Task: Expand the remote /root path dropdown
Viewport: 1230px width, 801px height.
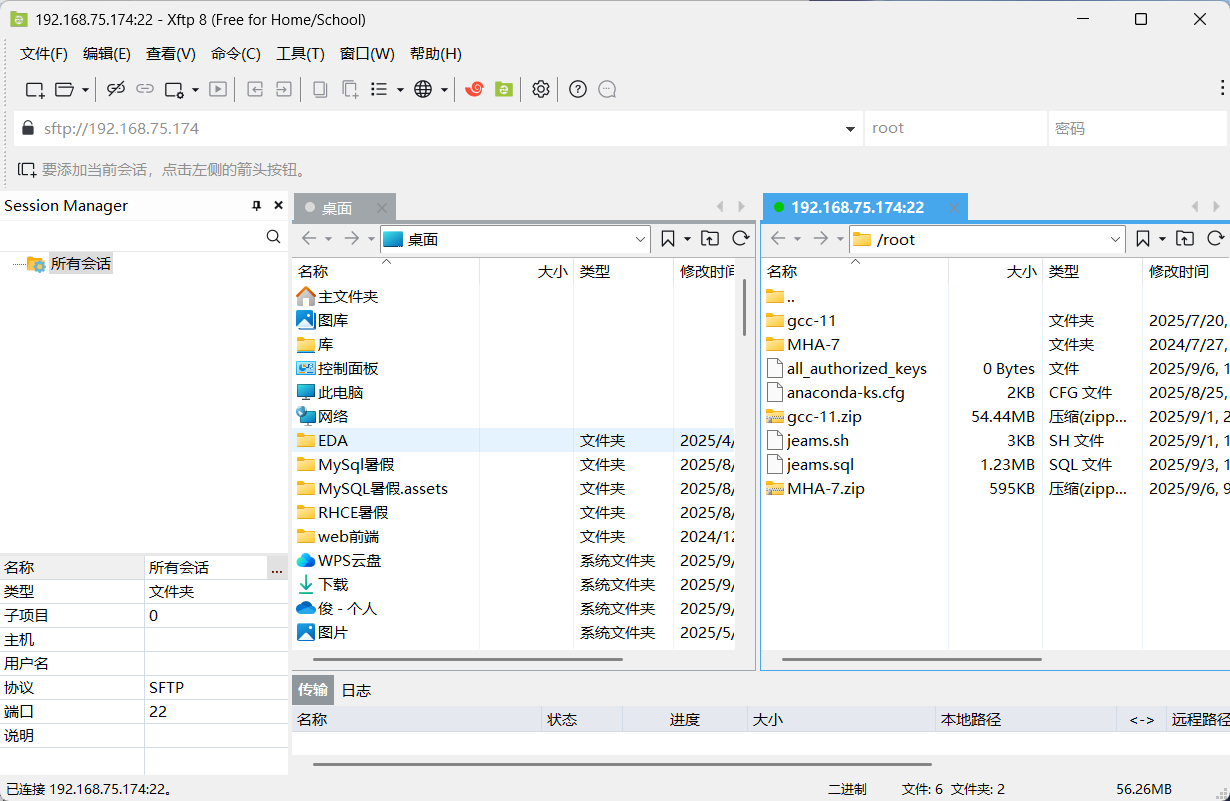Action: pyautogui.click(x=1116, y=239)
